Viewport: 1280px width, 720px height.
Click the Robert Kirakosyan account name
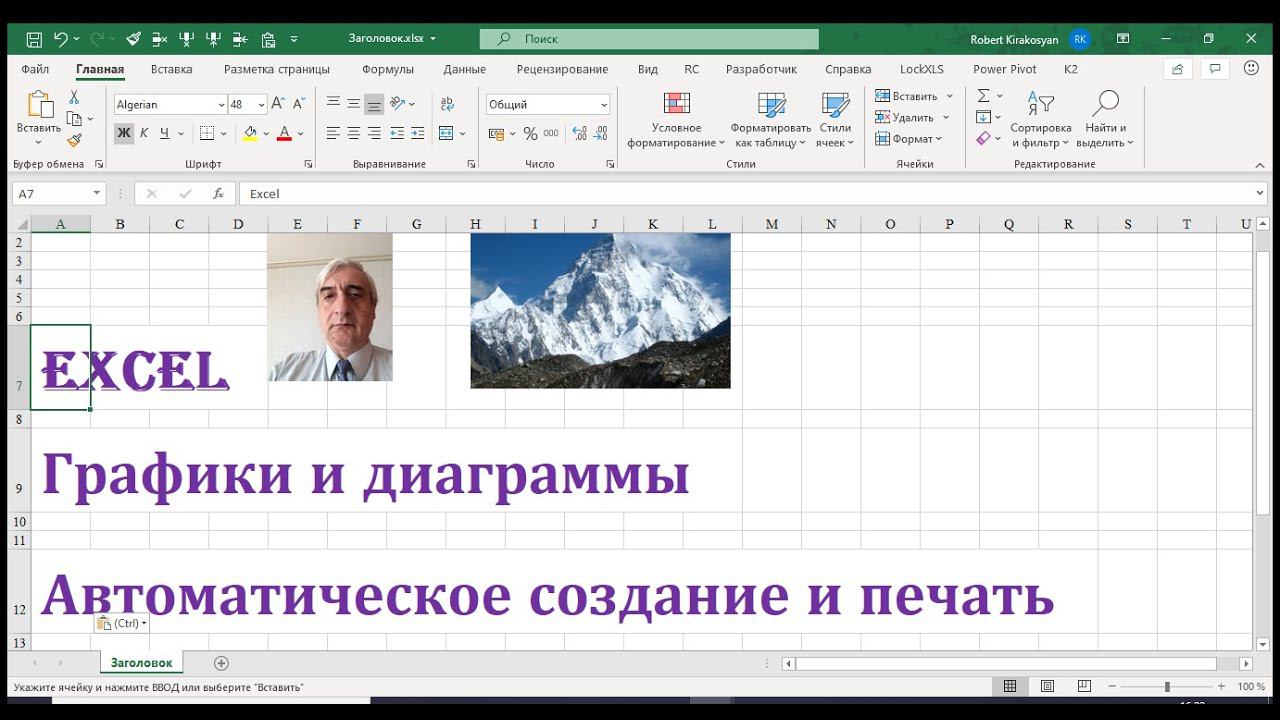click(1015, 39)
